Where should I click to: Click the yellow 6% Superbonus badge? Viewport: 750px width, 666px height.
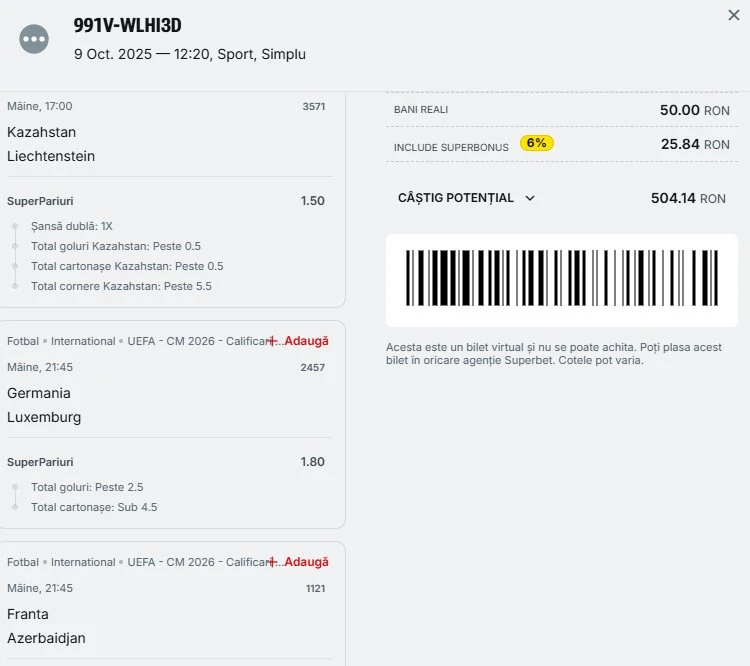tap(536, 143)
